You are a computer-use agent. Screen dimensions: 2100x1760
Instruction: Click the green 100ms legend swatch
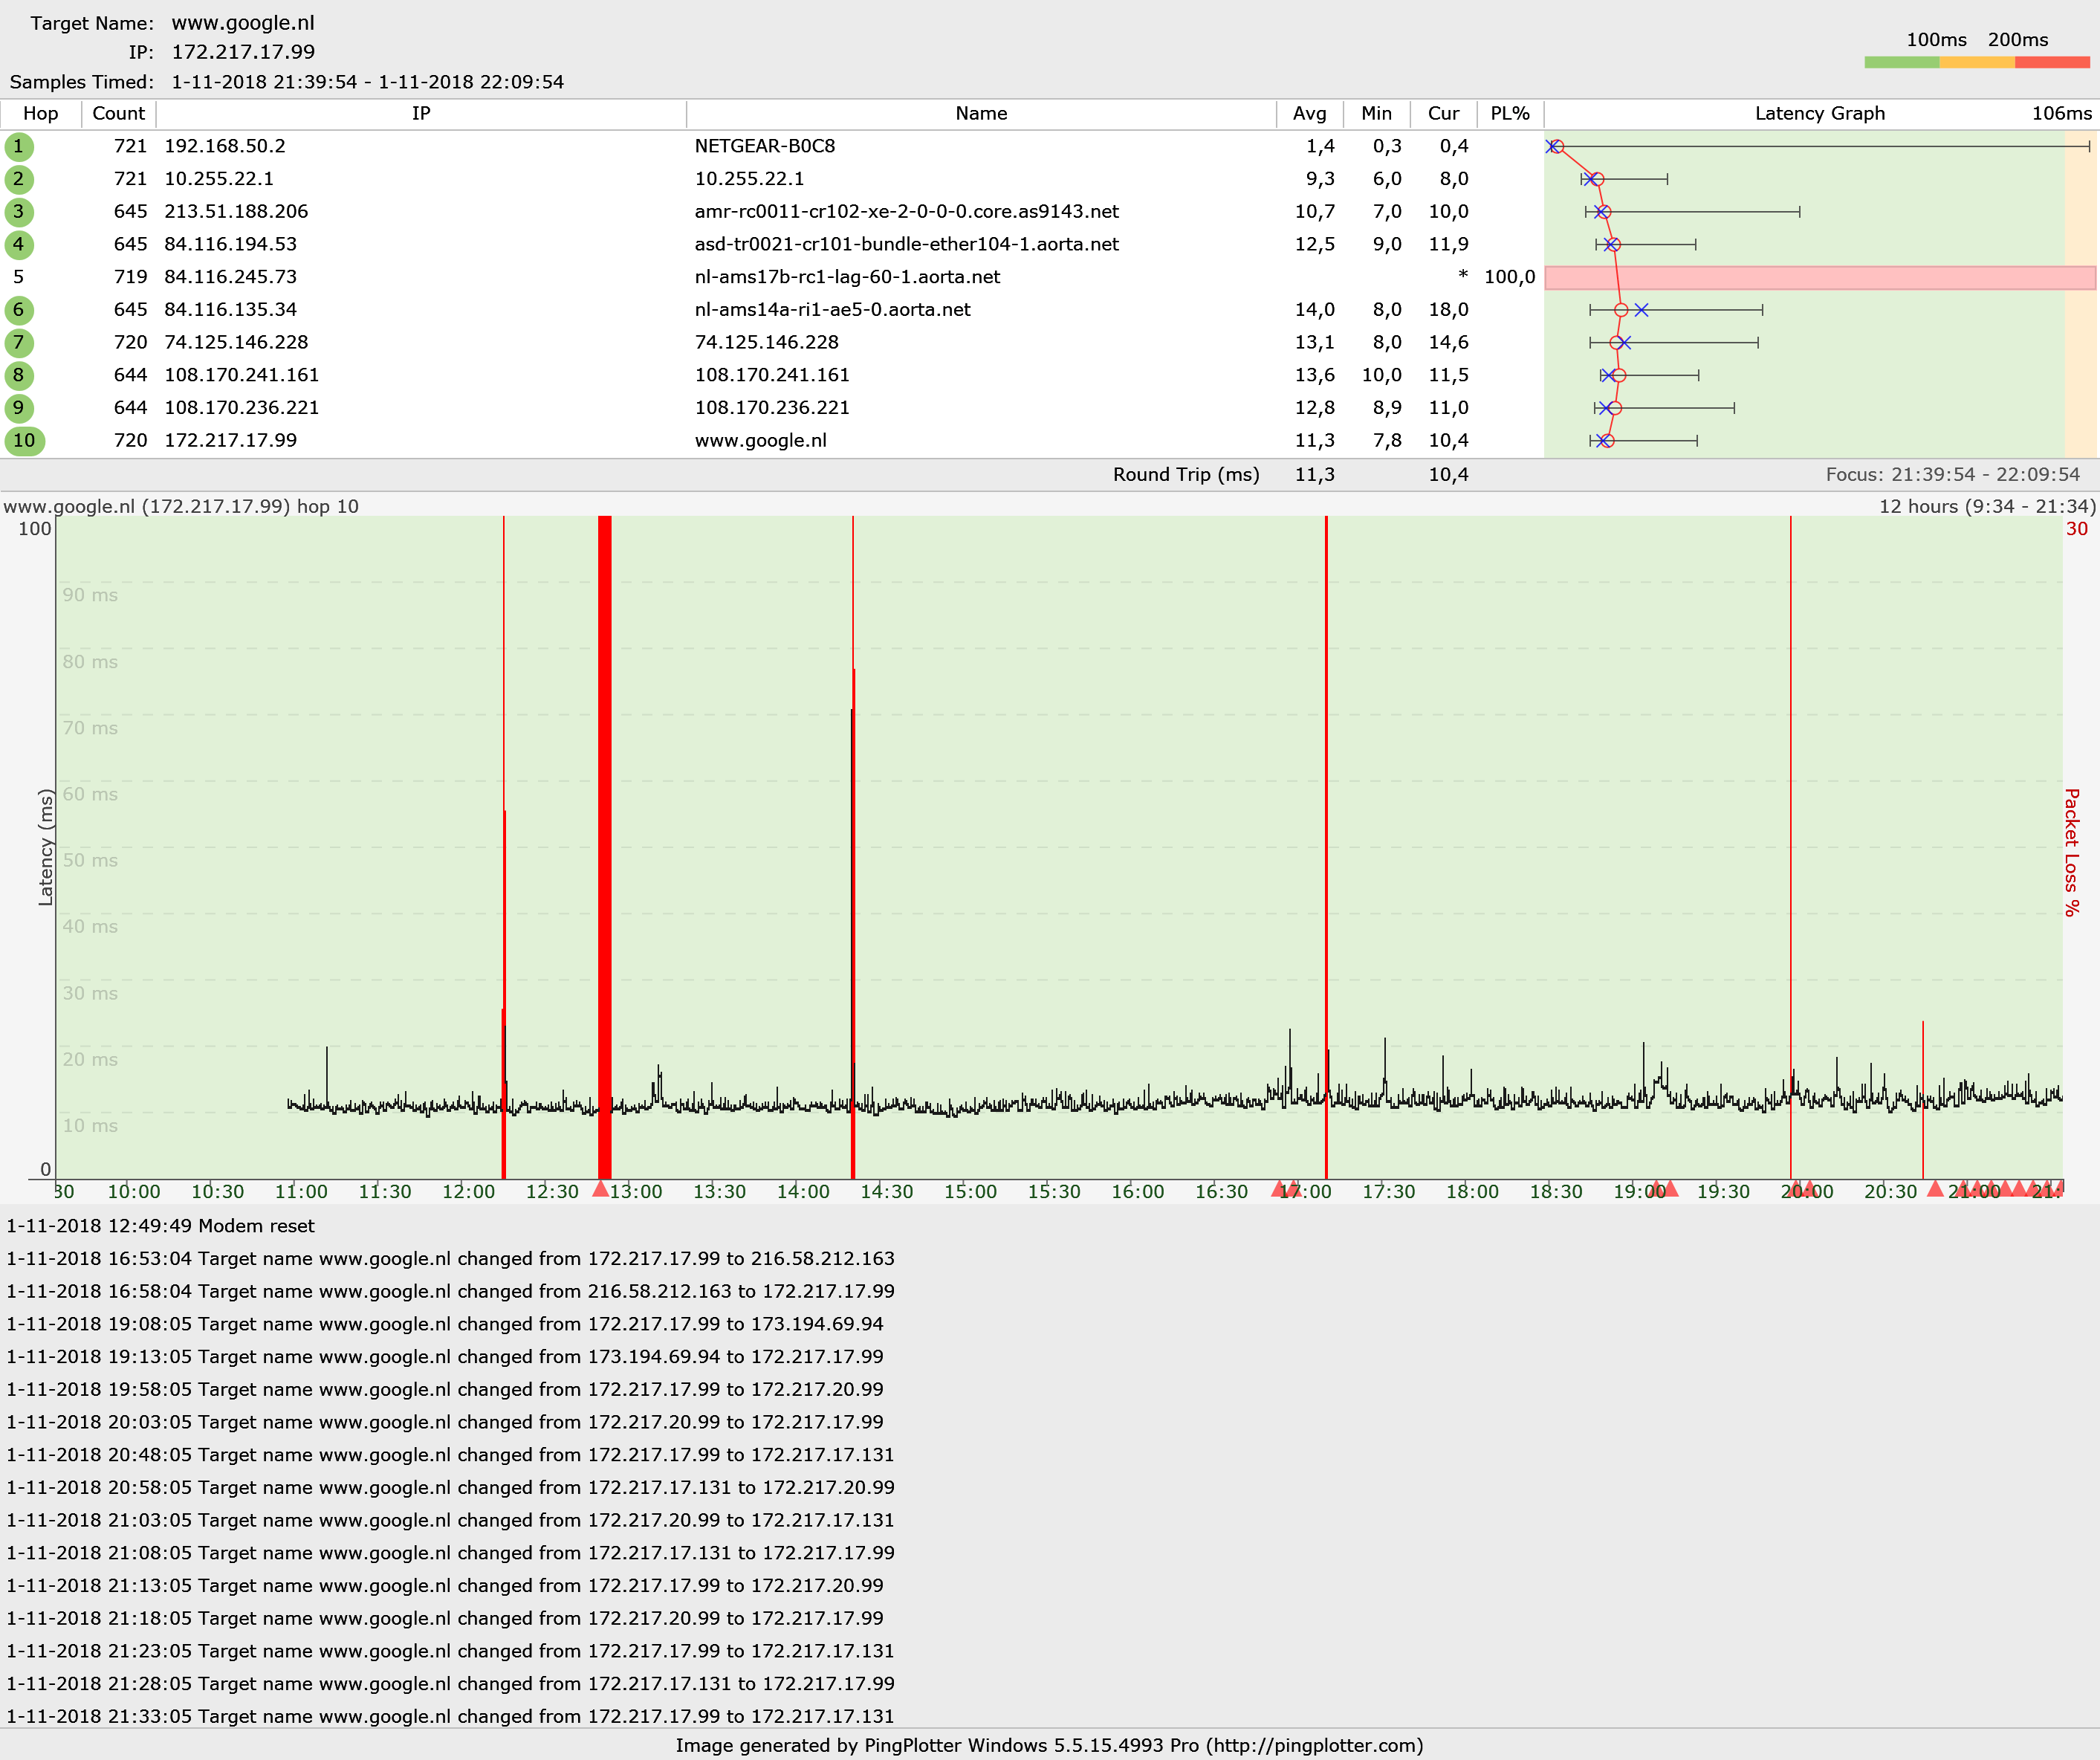(x=1901, y=63)
